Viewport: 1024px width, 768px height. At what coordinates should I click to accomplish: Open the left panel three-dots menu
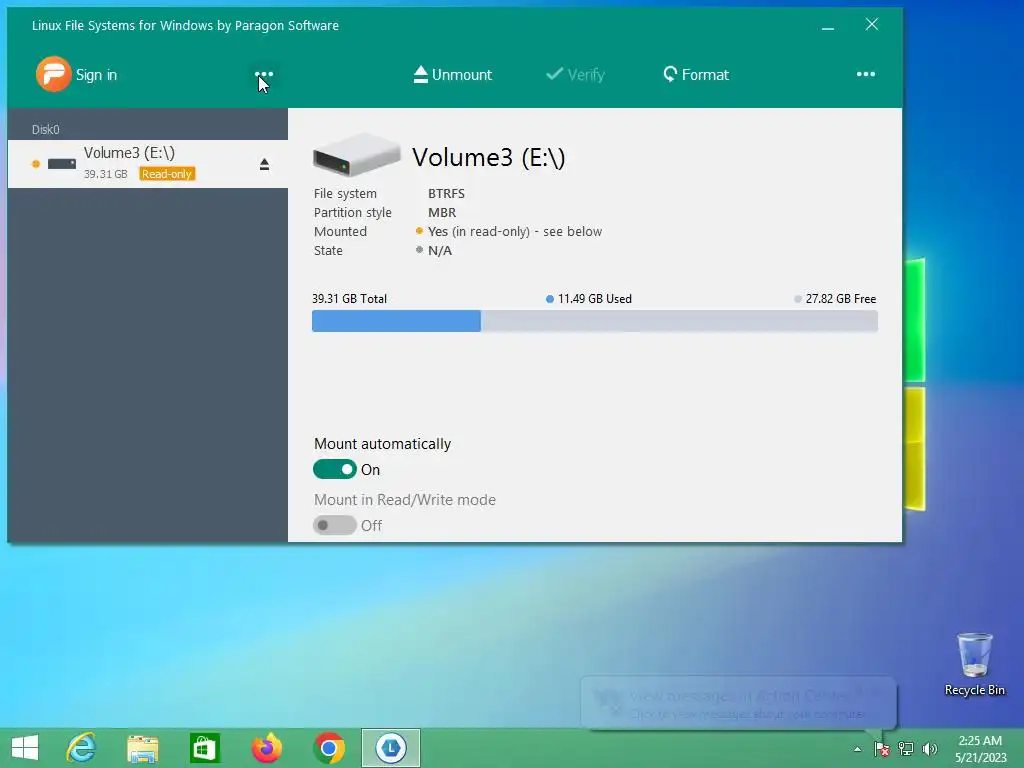point(263,74)
